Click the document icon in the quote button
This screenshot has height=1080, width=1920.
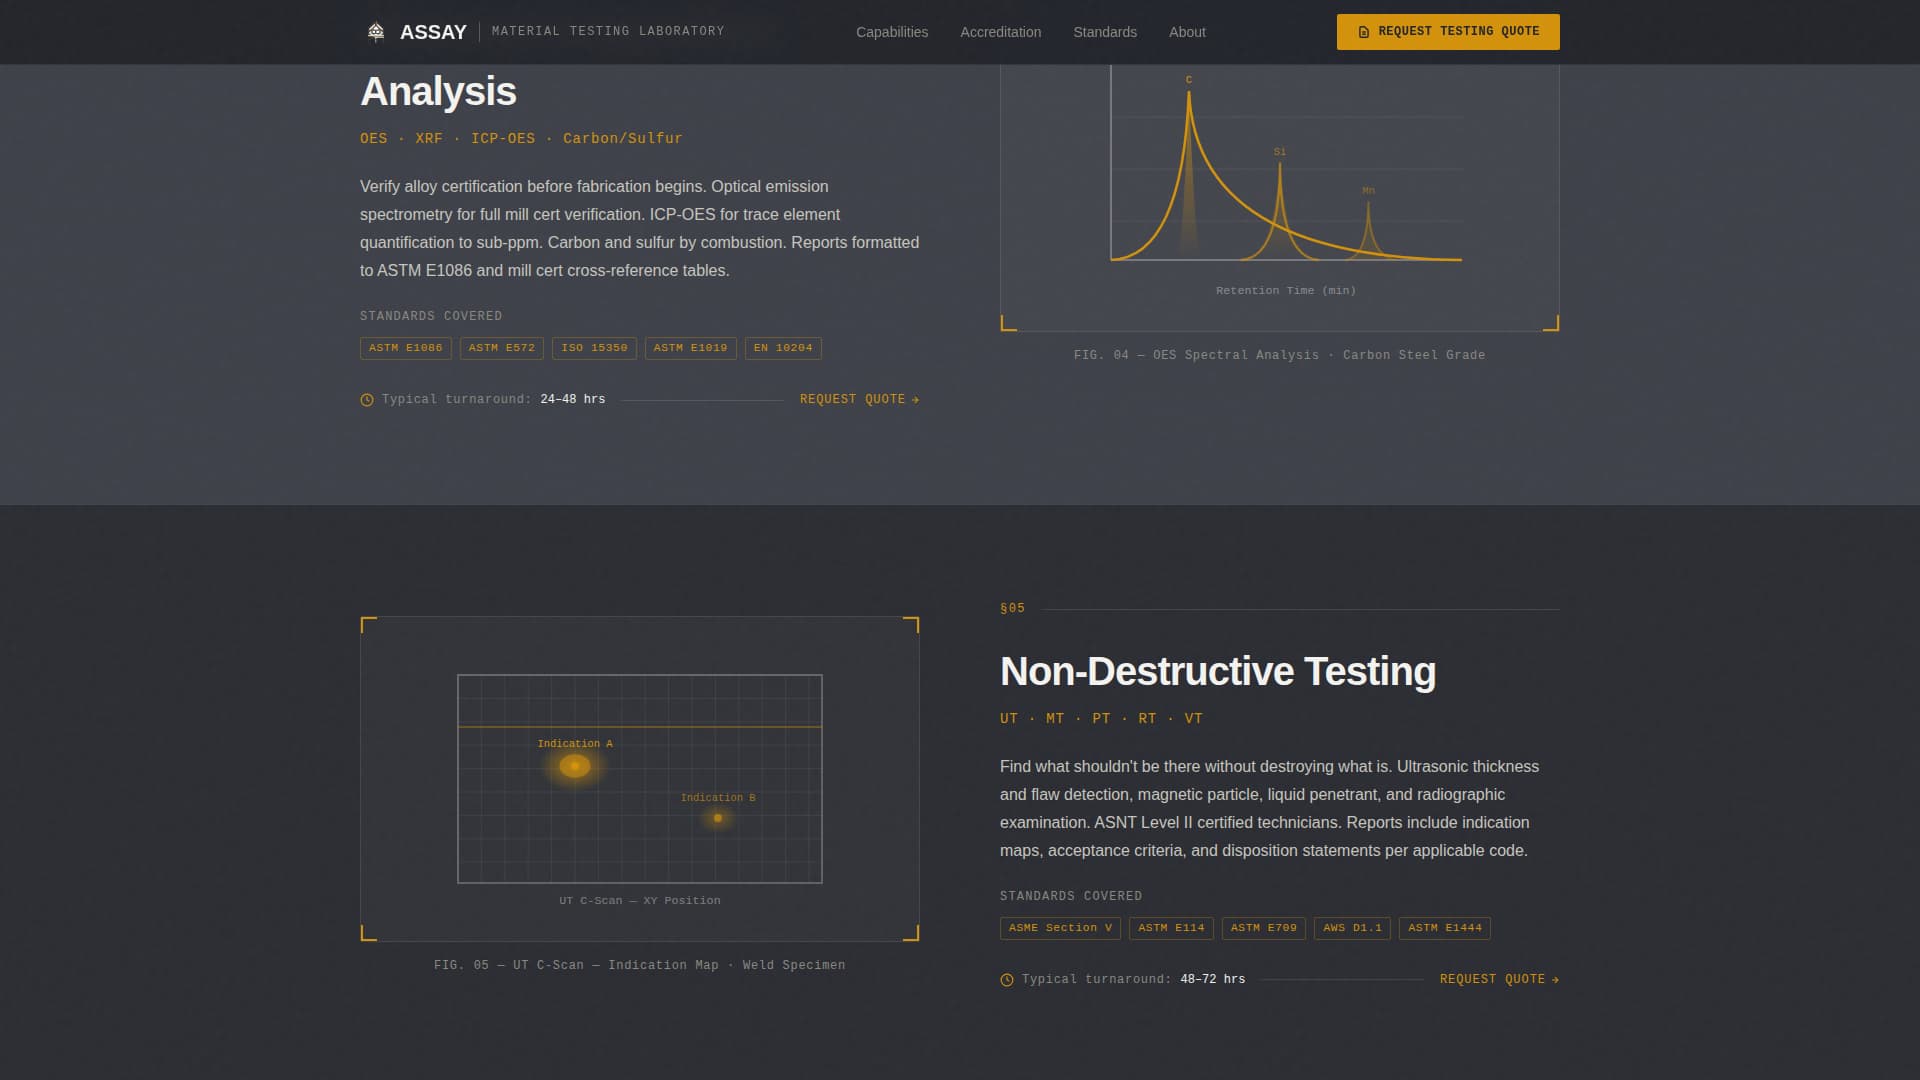click(1364, 31)
